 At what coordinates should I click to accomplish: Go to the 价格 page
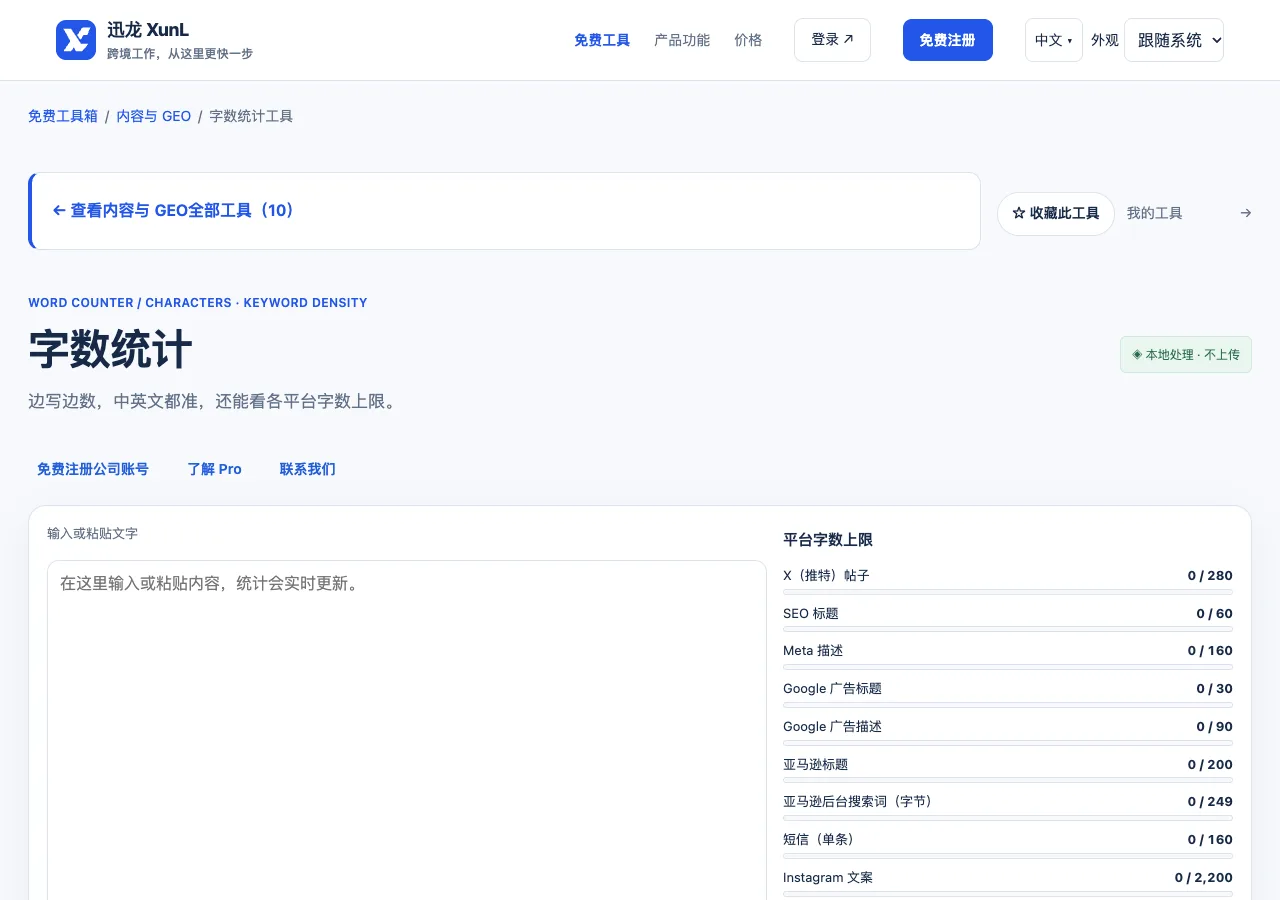(x=748, y=40)
